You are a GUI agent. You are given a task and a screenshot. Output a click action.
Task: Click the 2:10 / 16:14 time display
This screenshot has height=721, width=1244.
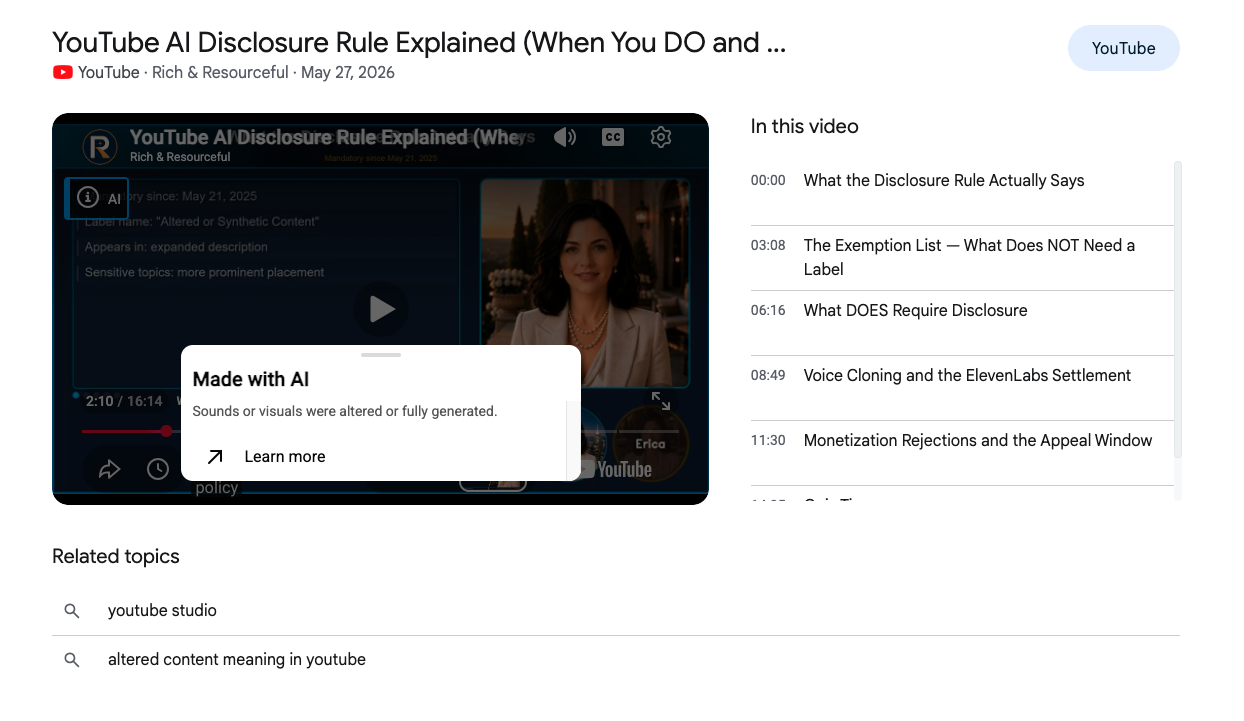(x=124, y=401)
